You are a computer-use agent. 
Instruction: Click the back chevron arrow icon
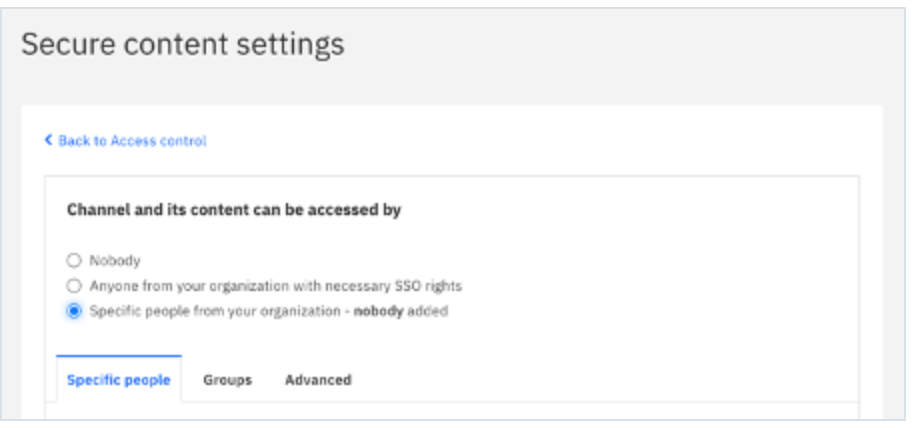pyautogui.click(x=49, y=140)
